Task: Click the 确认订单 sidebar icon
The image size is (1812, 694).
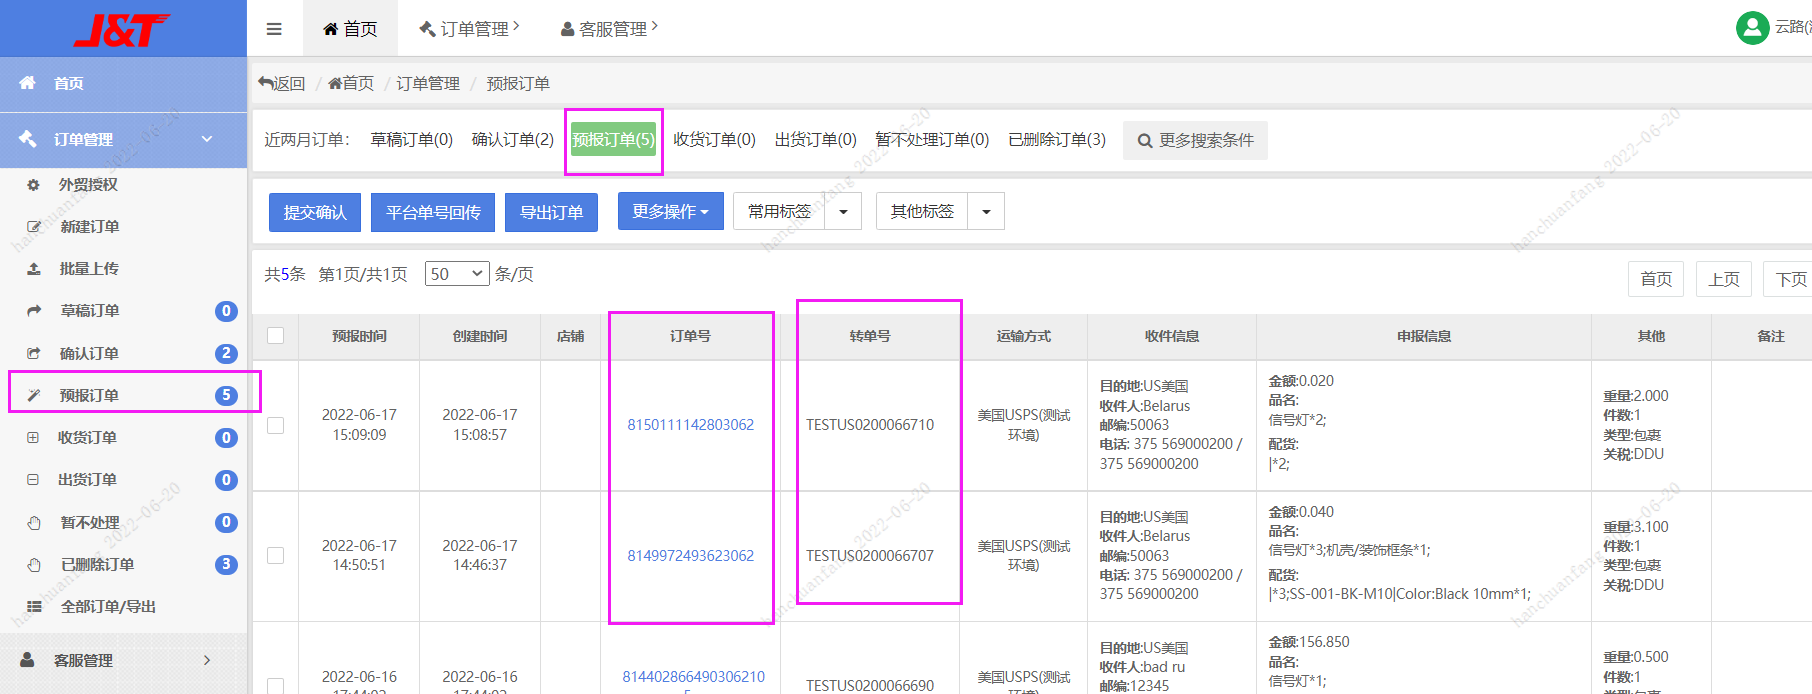Action: click(34, 353)
